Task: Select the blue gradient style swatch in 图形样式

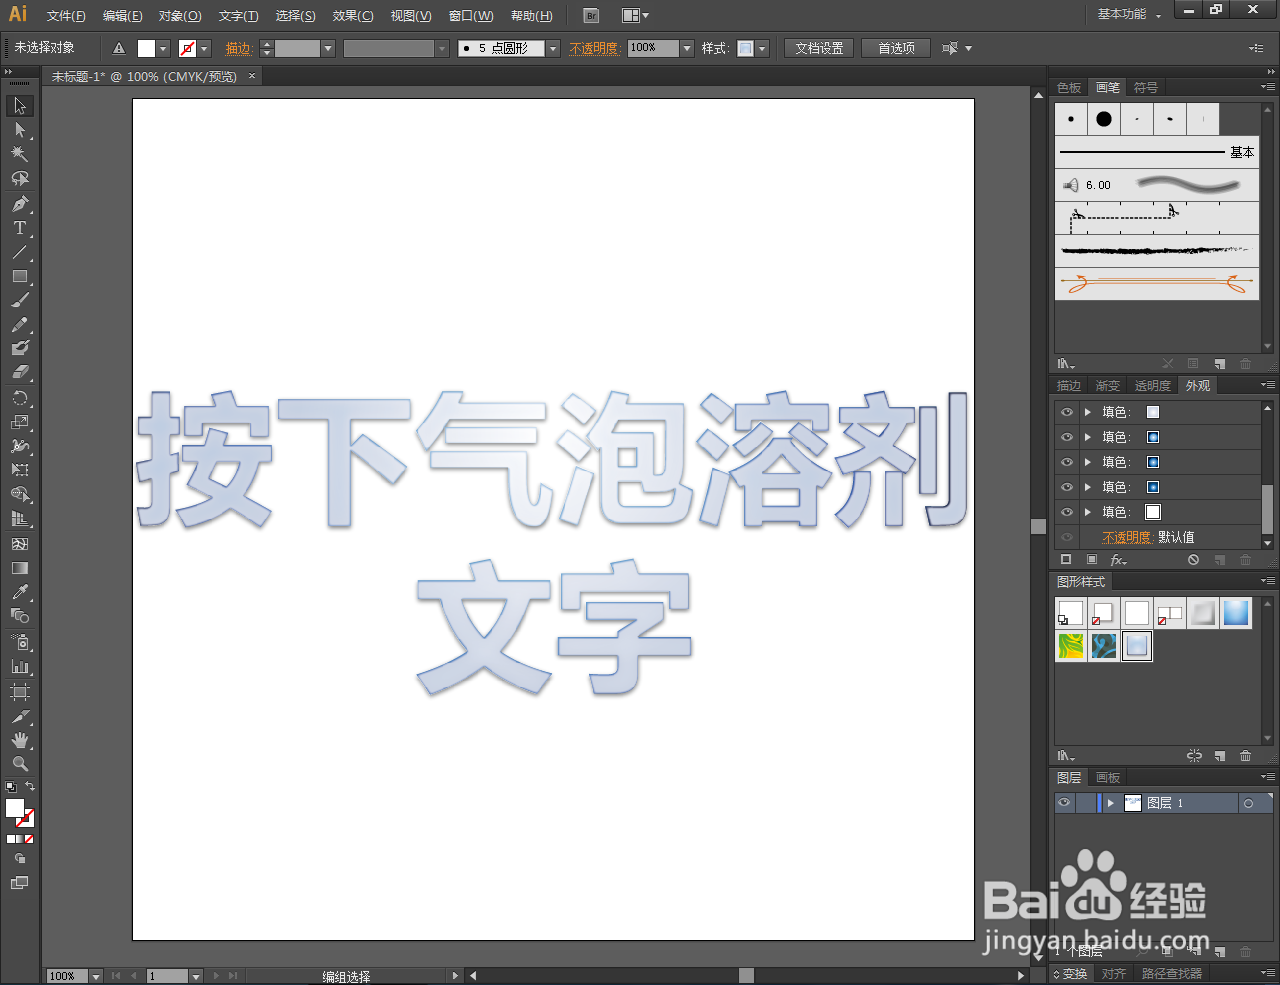Action: (1236, 613)
